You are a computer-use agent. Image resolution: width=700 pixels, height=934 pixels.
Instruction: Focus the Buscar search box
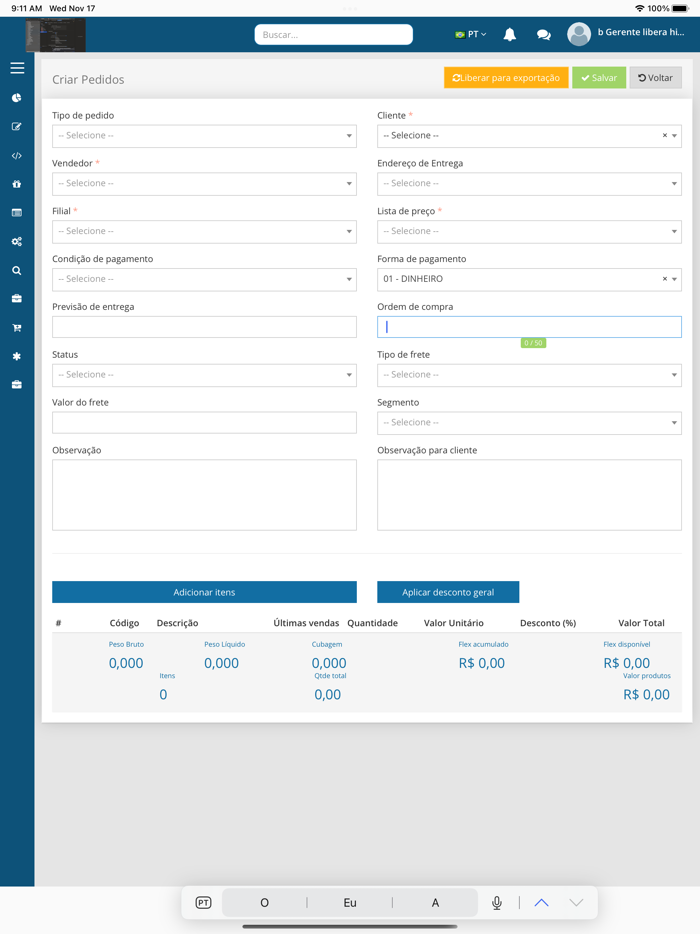pyautogui.click(x=334, y=35)
